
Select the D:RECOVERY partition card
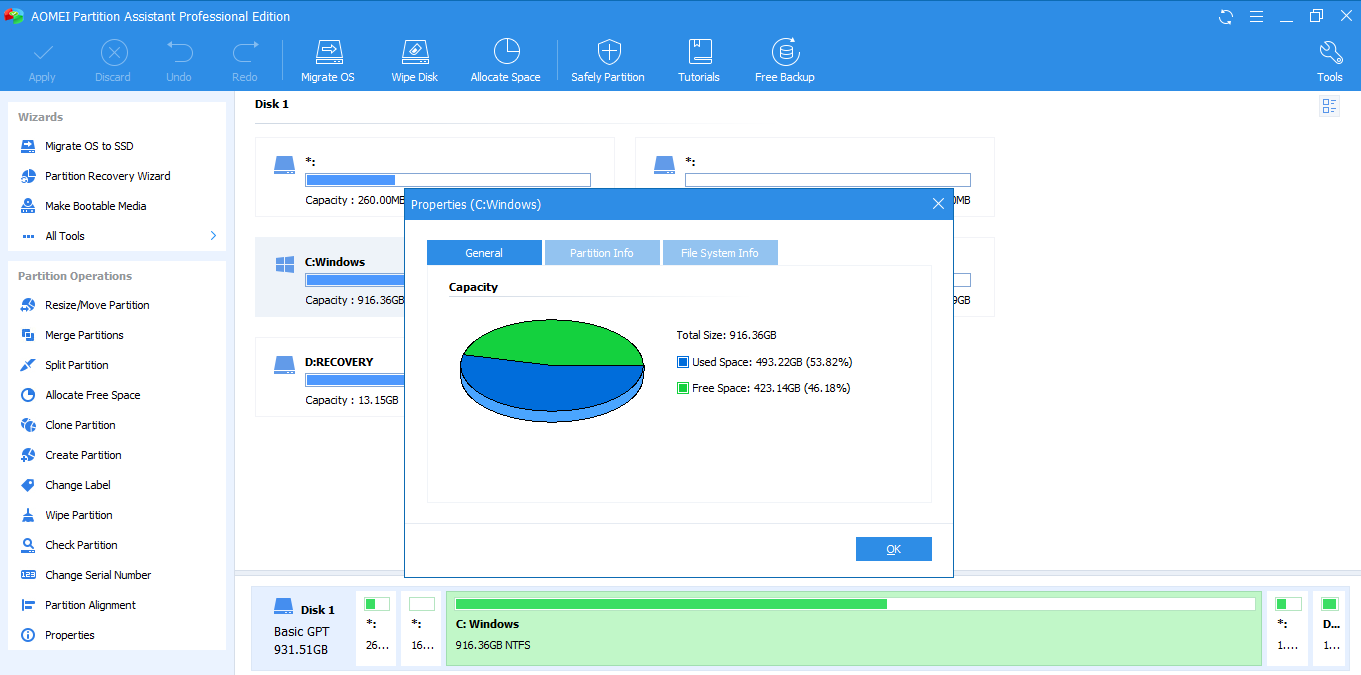click(x=328, y=377)
